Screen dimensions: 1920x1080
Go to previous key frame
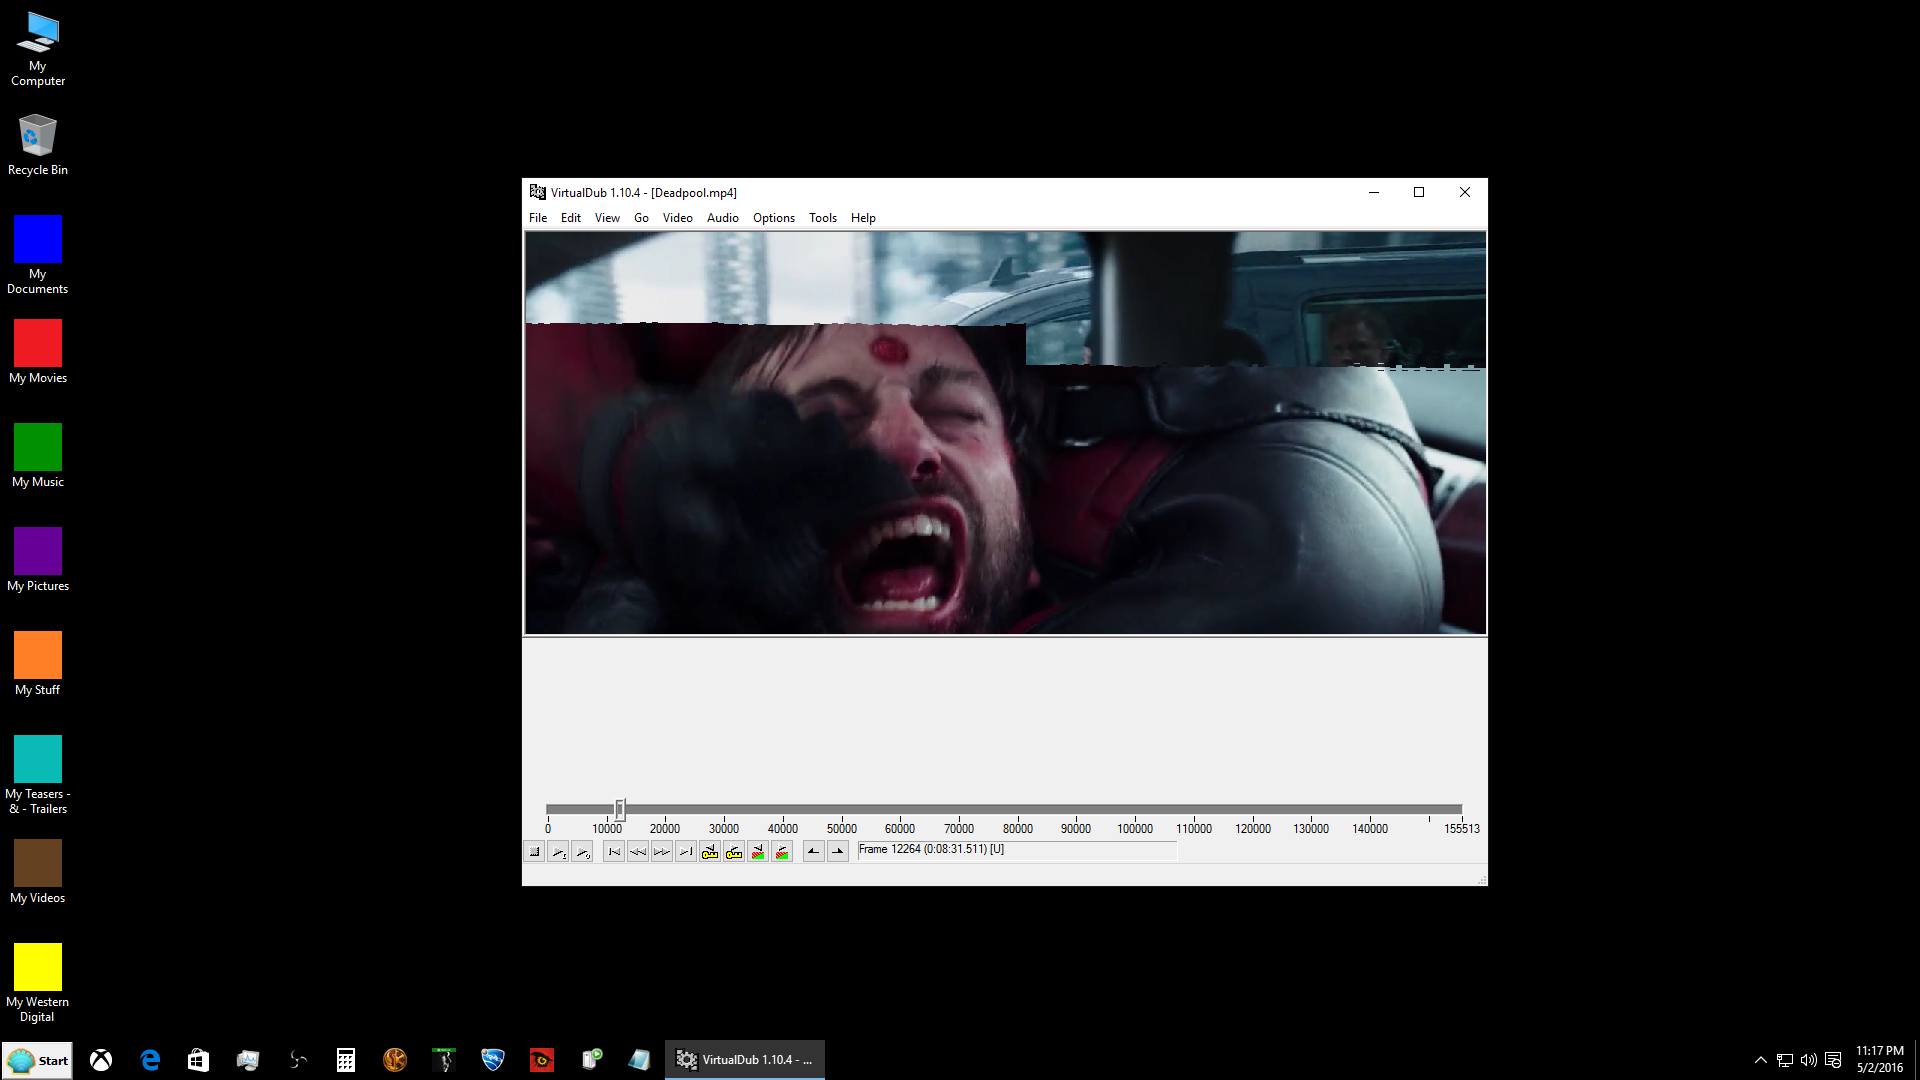click(x=710, y=852)
